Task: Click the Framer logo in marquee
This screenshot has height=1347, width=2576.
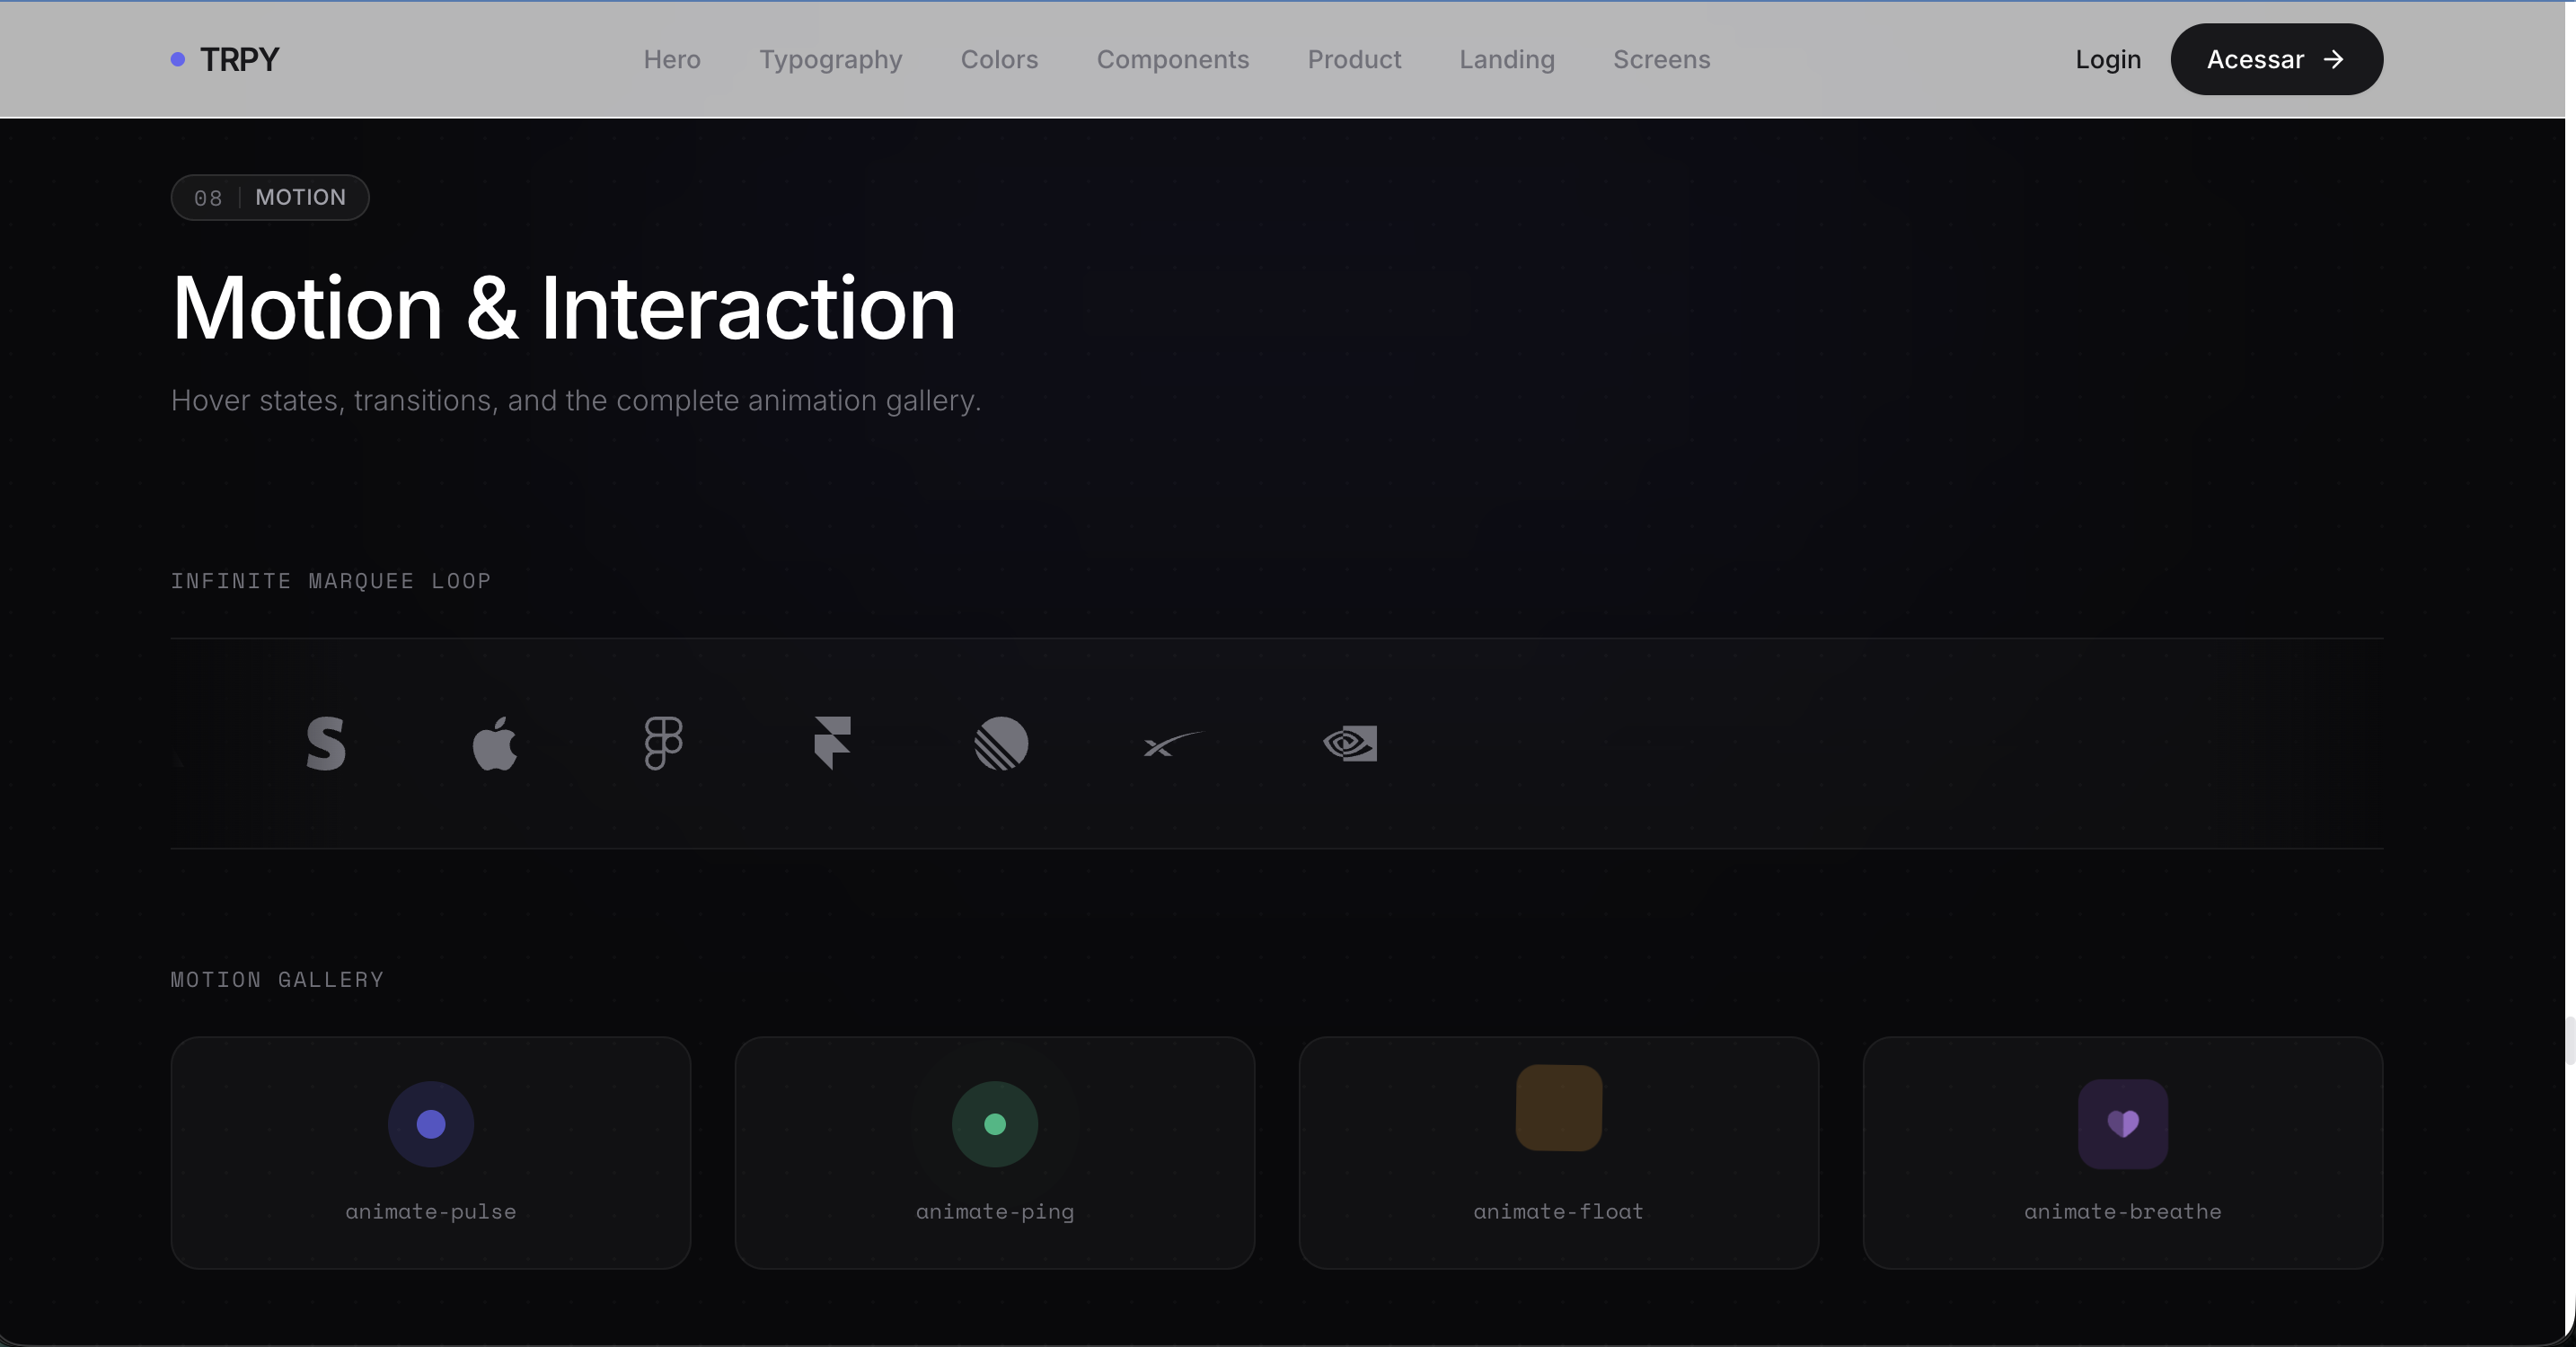Action: (832, 743)
